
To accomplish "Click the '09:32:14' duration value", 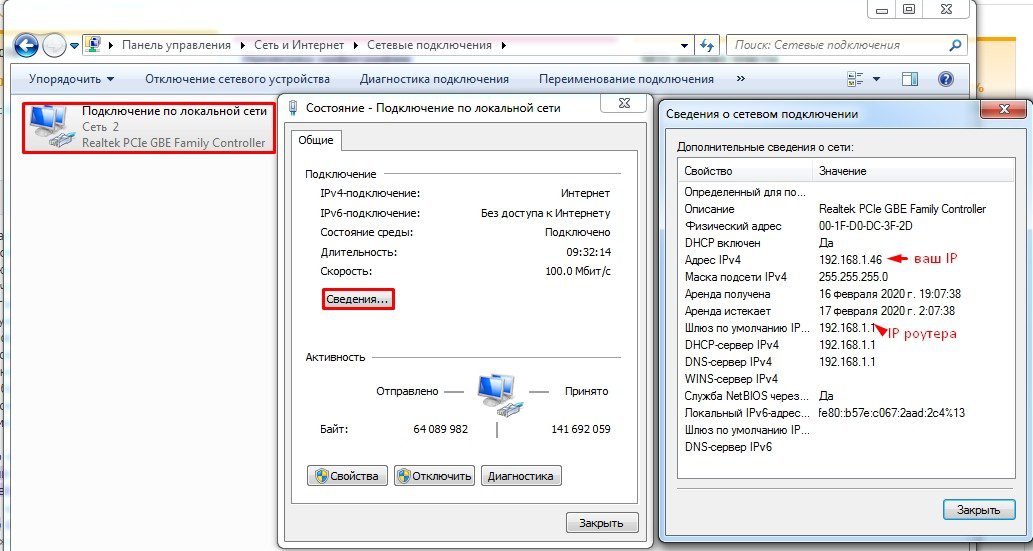I will 588,252.
